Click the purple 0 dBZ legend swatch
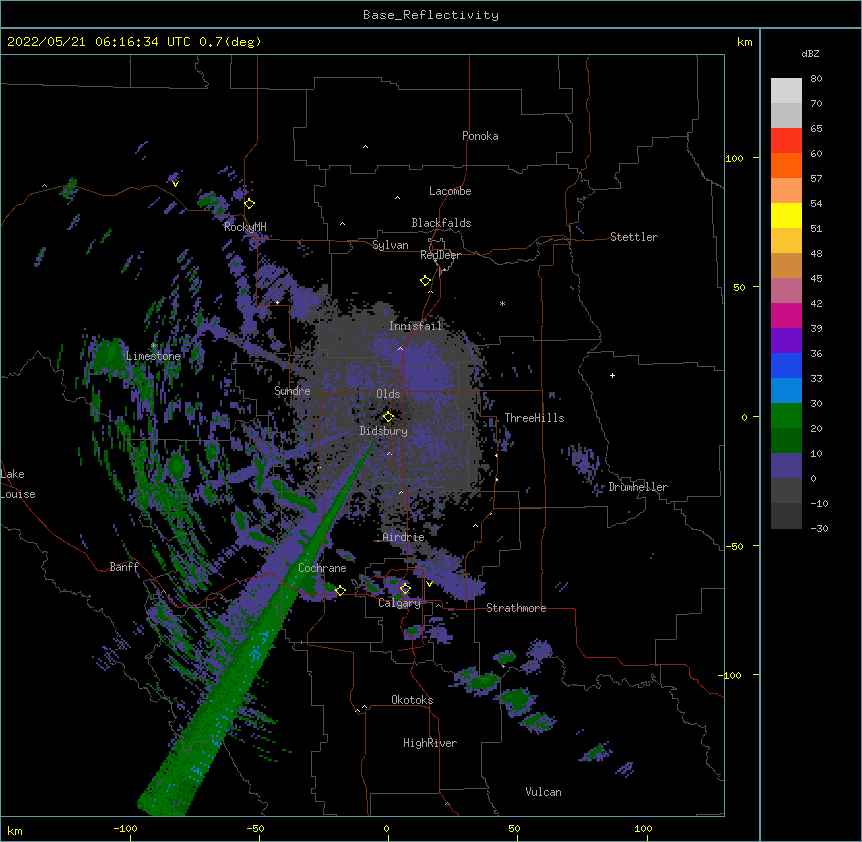Viewport: 862px width, 842px height. pyautogui.click(x=786, y=466)
